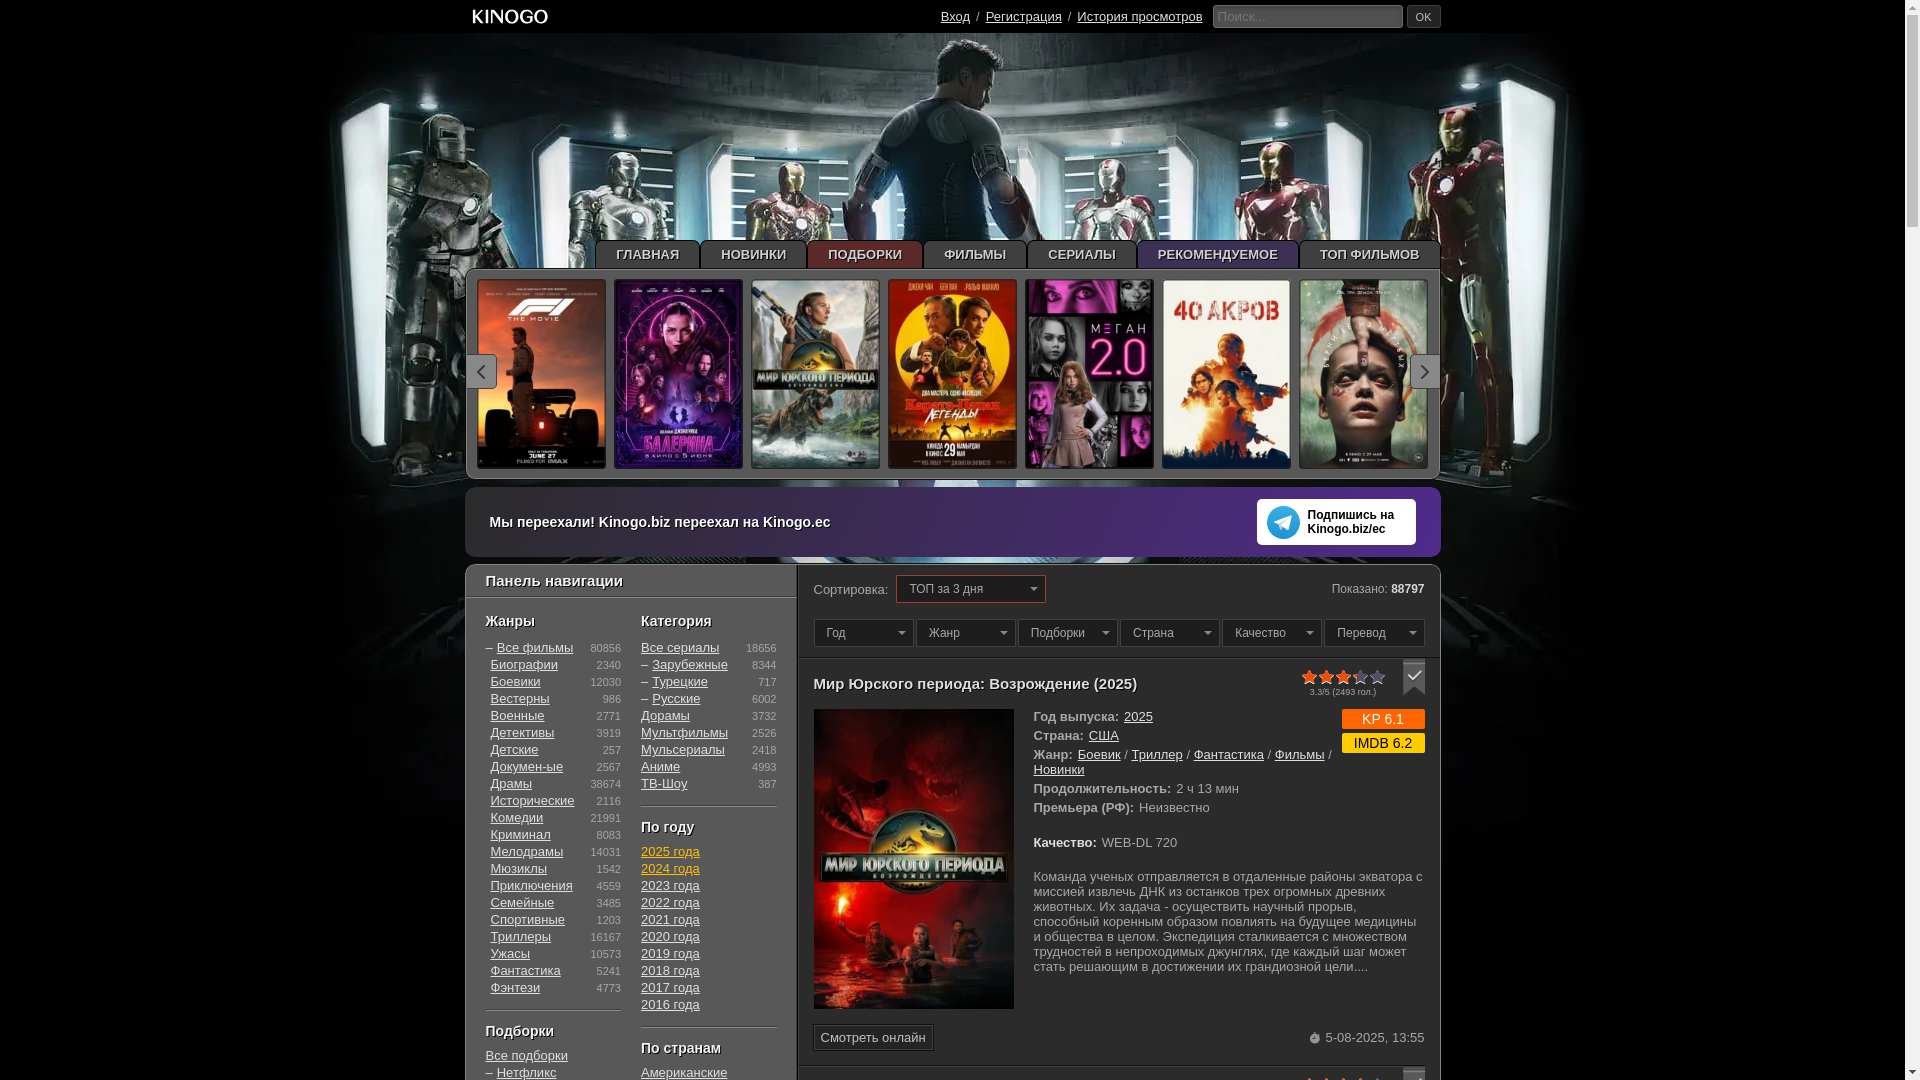
Task: Go to the ФИЛЬМЫ tab
Action: 975,255
